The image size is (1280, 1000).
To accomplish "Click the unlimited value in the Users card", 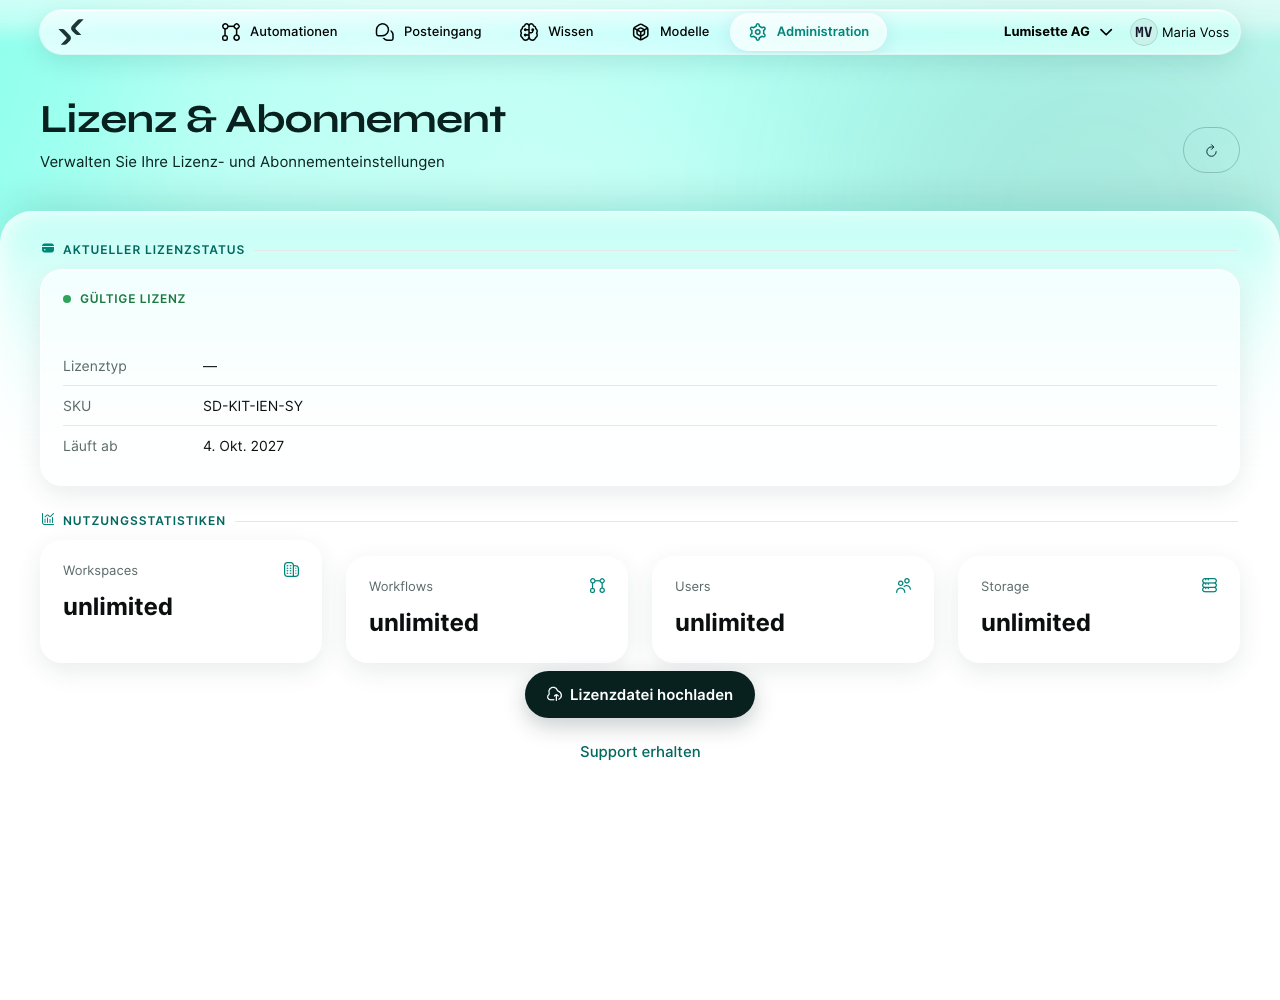I will [x=730, y=623].
